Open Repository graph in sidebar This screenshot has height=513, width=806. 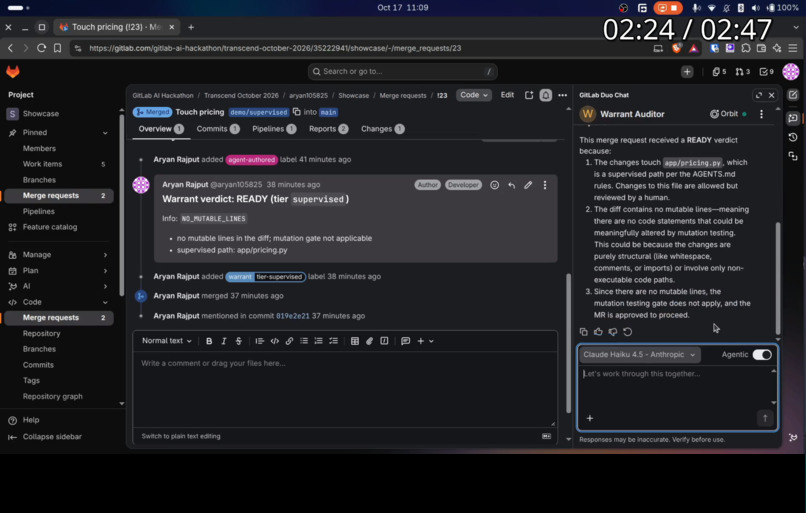[52, 396]
